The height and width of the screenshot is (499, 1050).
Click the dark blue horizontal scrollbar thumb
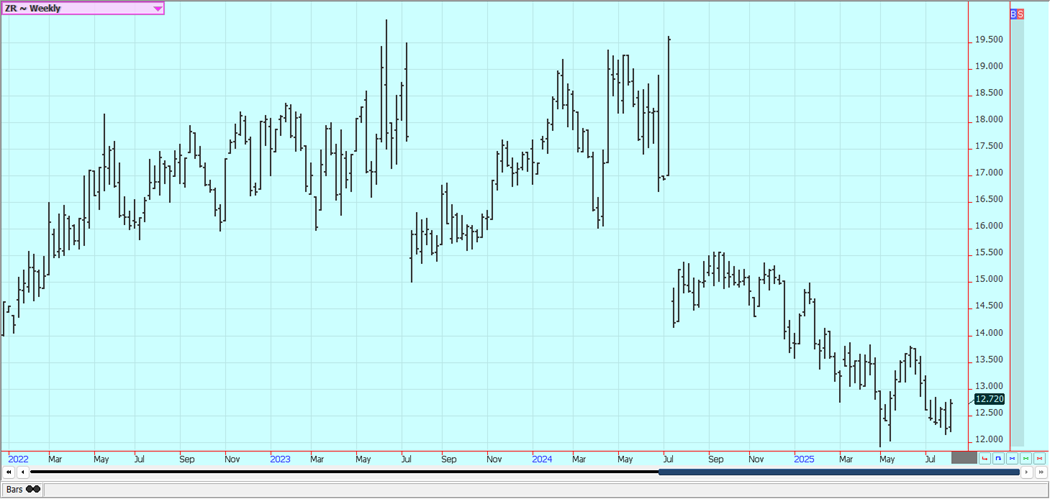[838, 472]
